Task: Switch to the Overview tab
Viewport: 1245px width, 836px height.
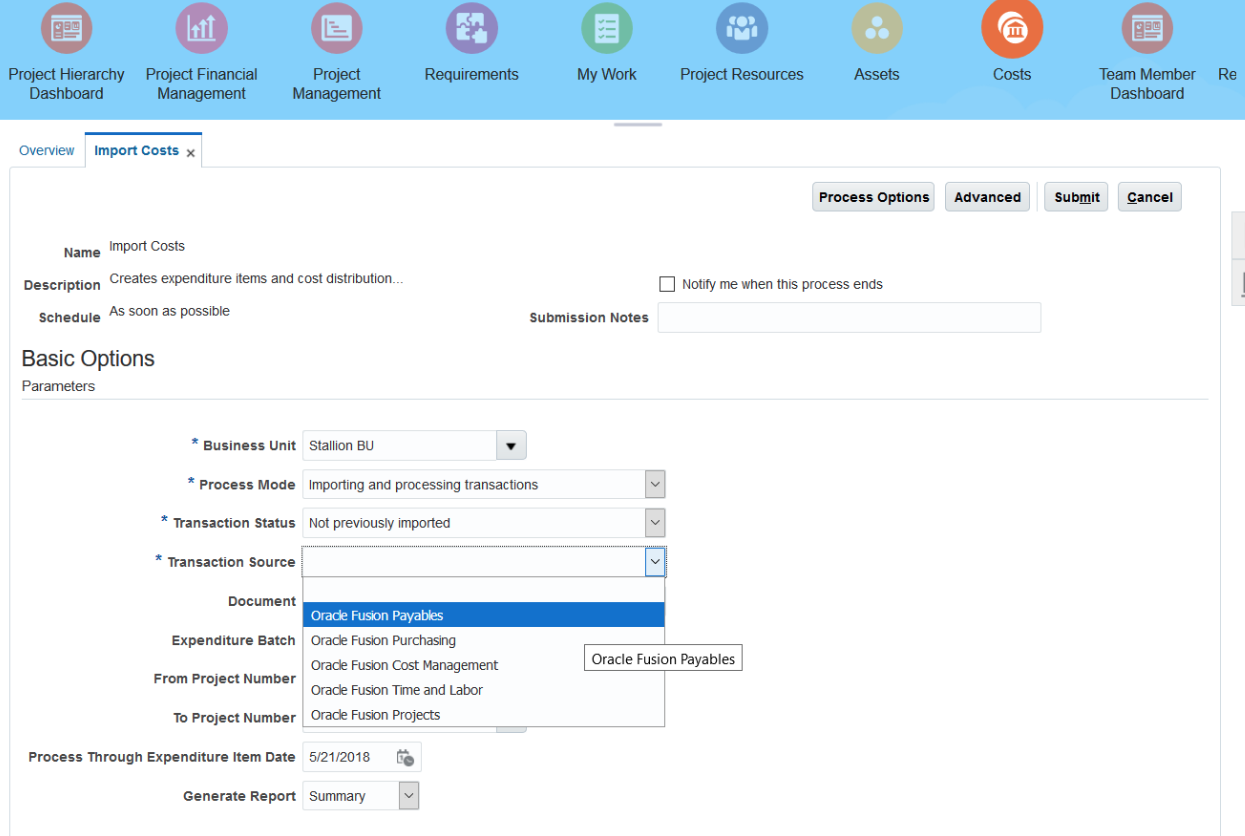Action: [47, 150]
